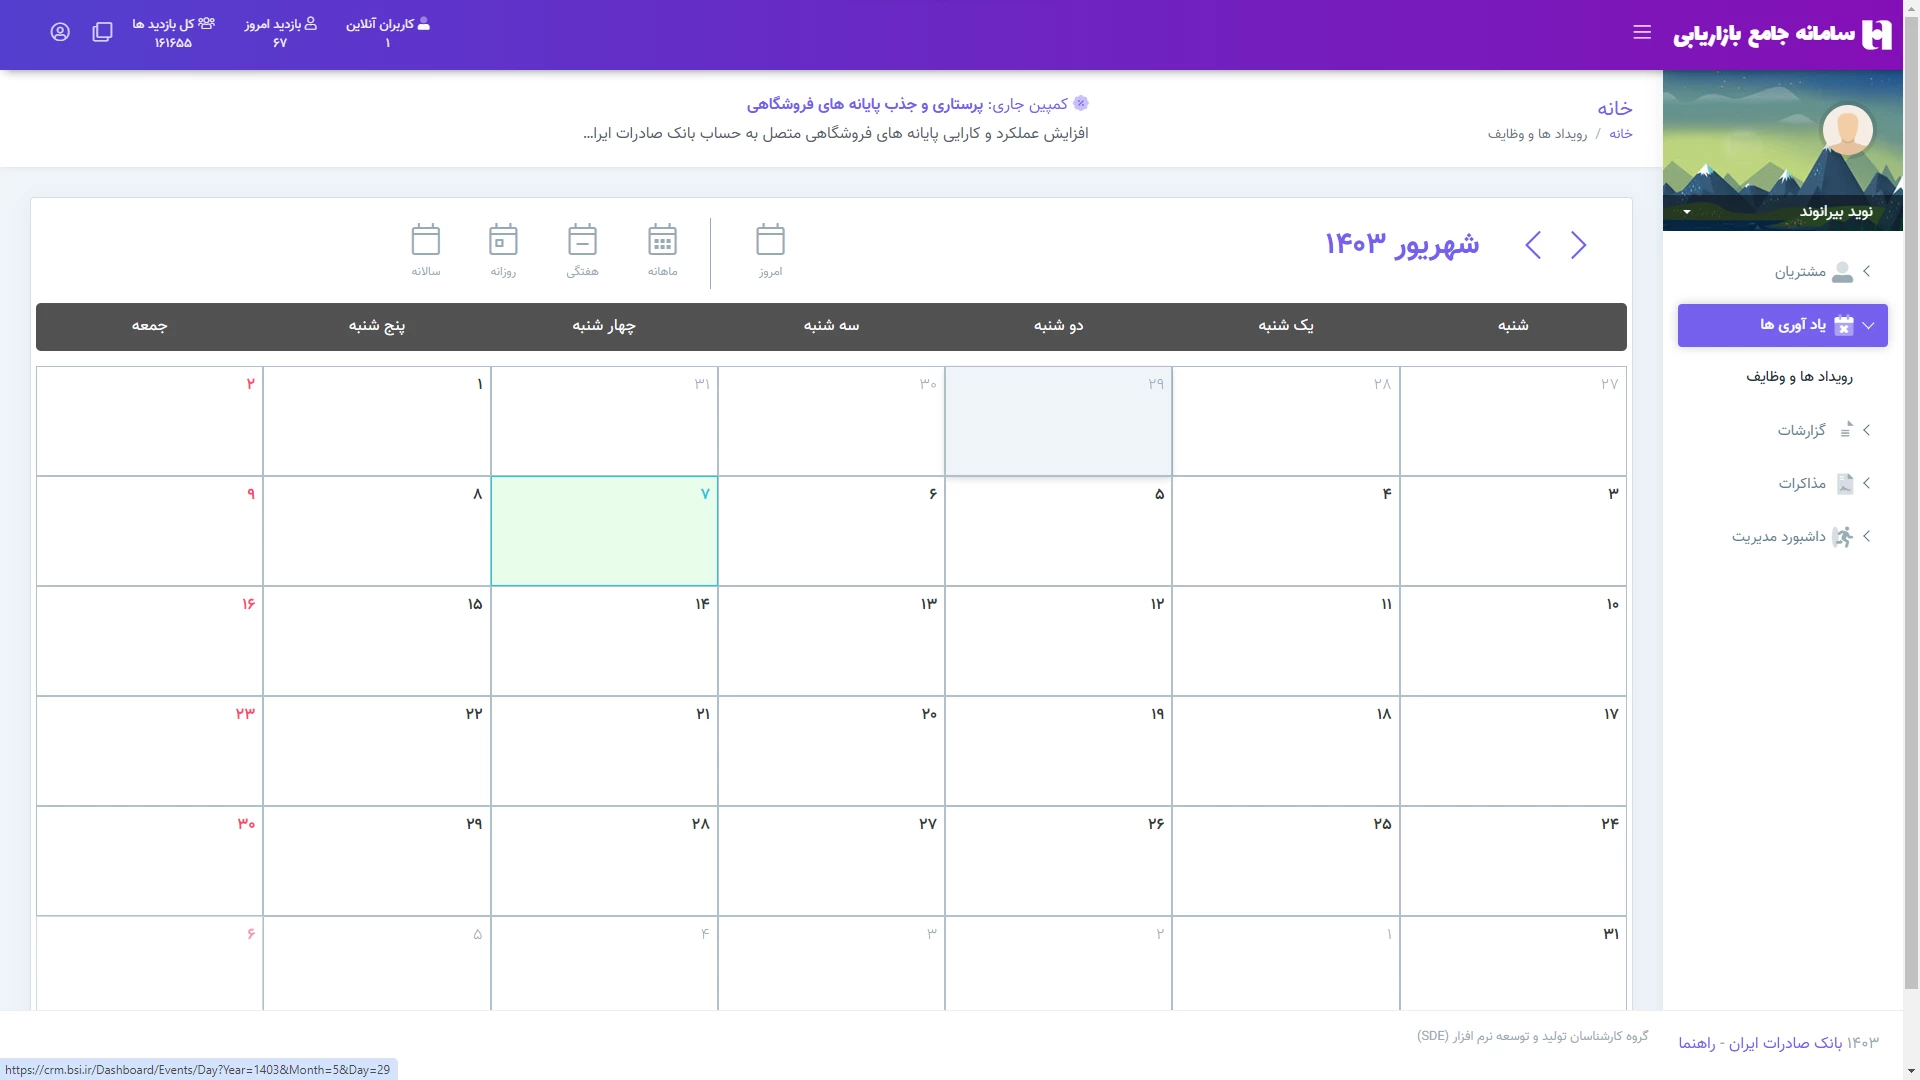Open the داشبورد مدیریت sidebar menu item
The image size is (1920, 1080).
[1782, 537]
